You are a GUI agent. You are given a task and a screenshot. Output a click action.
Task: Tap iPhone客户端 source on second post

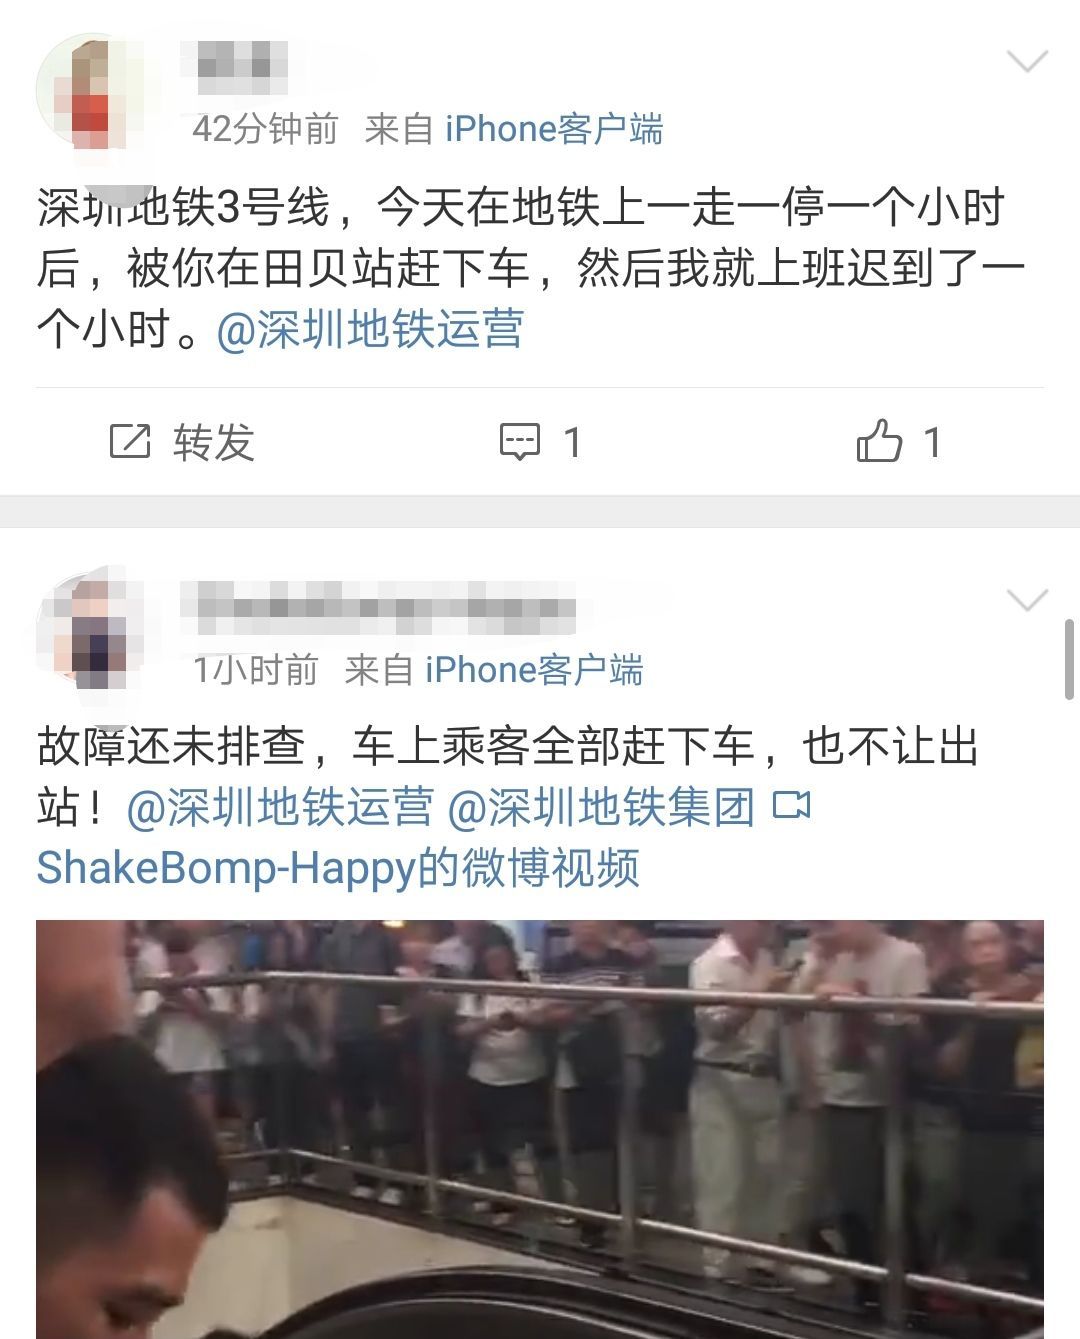click(x=534, y=669)
